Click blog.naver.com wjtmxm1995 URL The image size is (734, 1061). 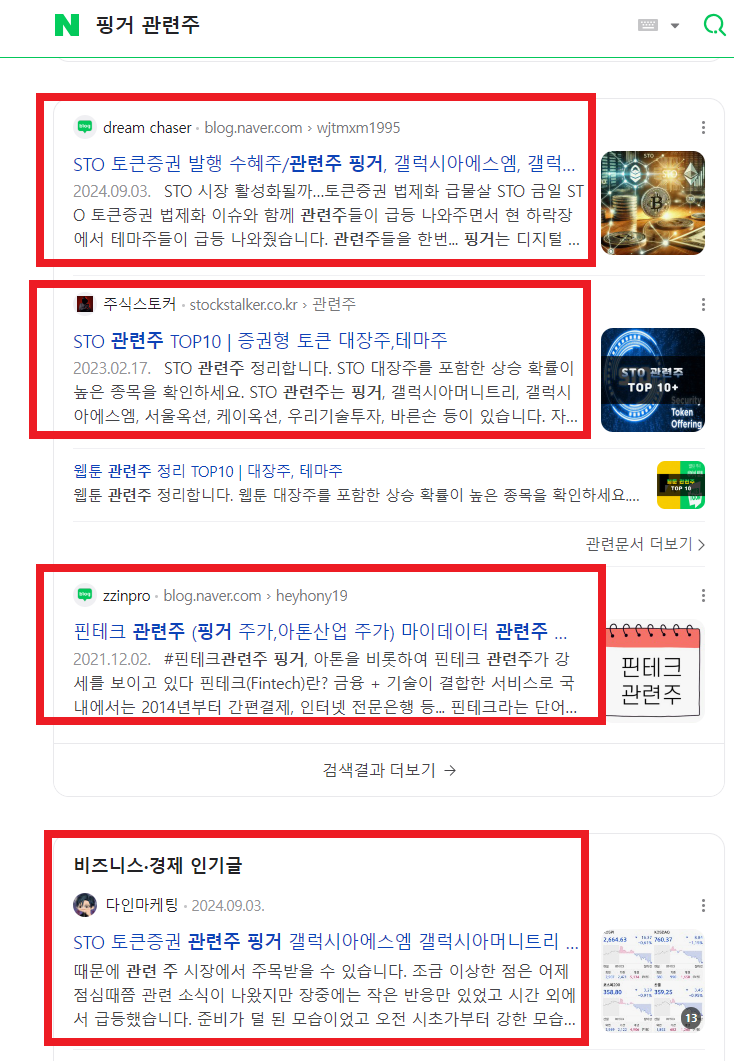(302, 127)
